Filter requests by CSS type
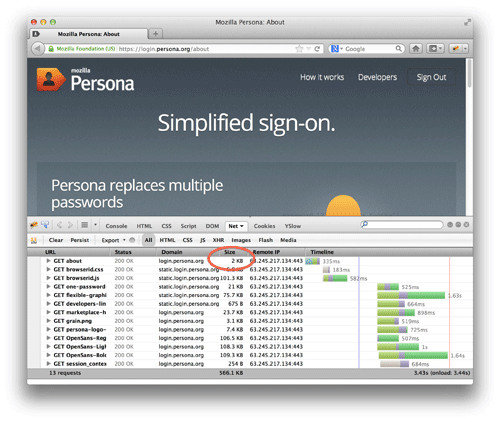This screenshot has width=500, height=422. [187, 240]
